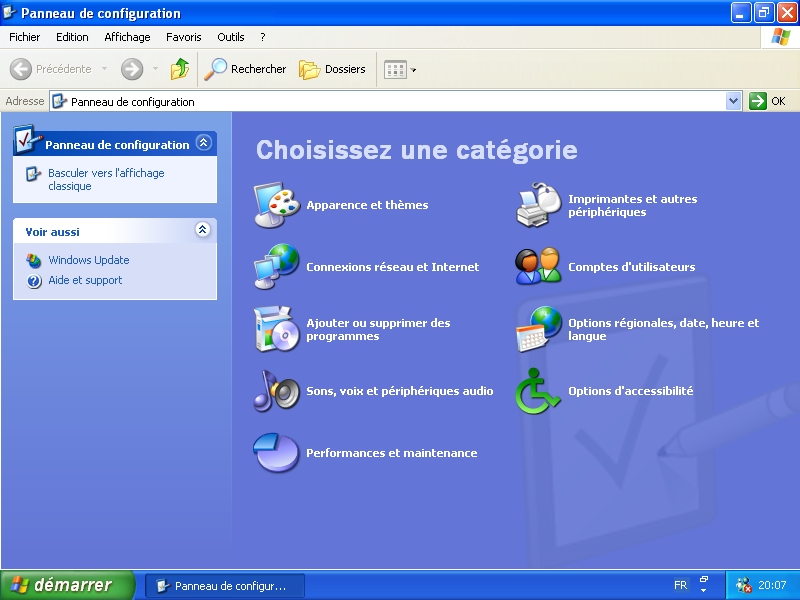Open the Sons, voix et périphériques audio icon
This screenshot has height=600, width=800.
coord(277,391)
